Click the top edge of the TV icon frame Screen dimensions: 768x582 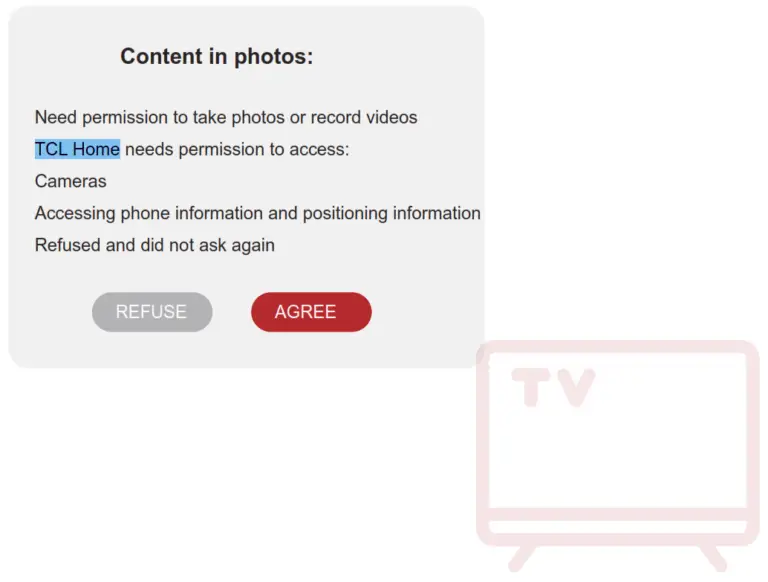pyautogui.click(x=617, y=347)
